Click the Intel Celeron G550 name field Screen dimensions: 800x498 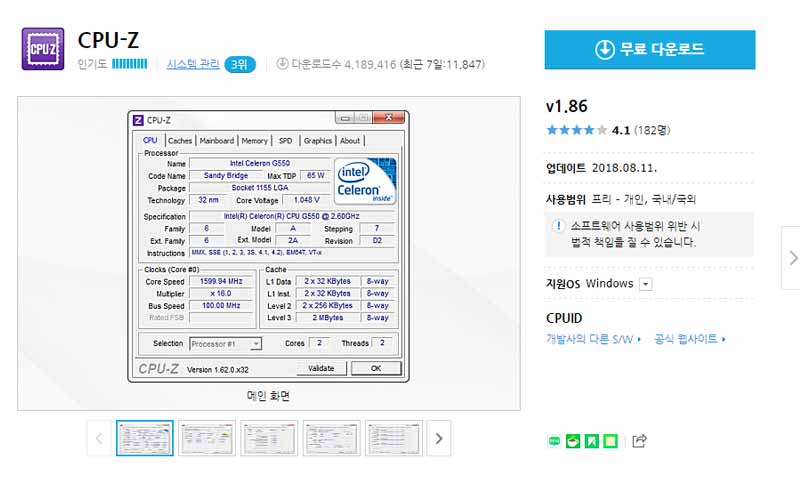pos(260,163)
